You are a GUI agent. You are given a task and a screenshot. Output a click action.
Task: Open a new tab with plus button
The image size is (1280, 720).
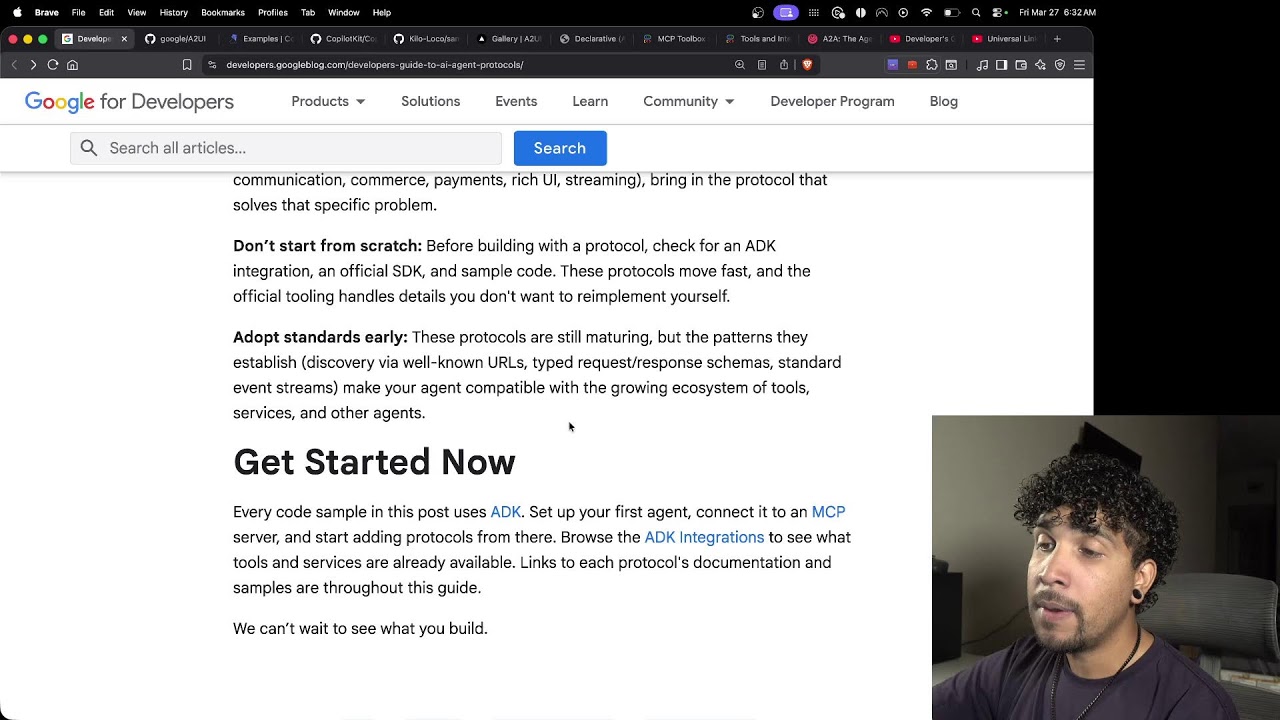(1057, 39)
